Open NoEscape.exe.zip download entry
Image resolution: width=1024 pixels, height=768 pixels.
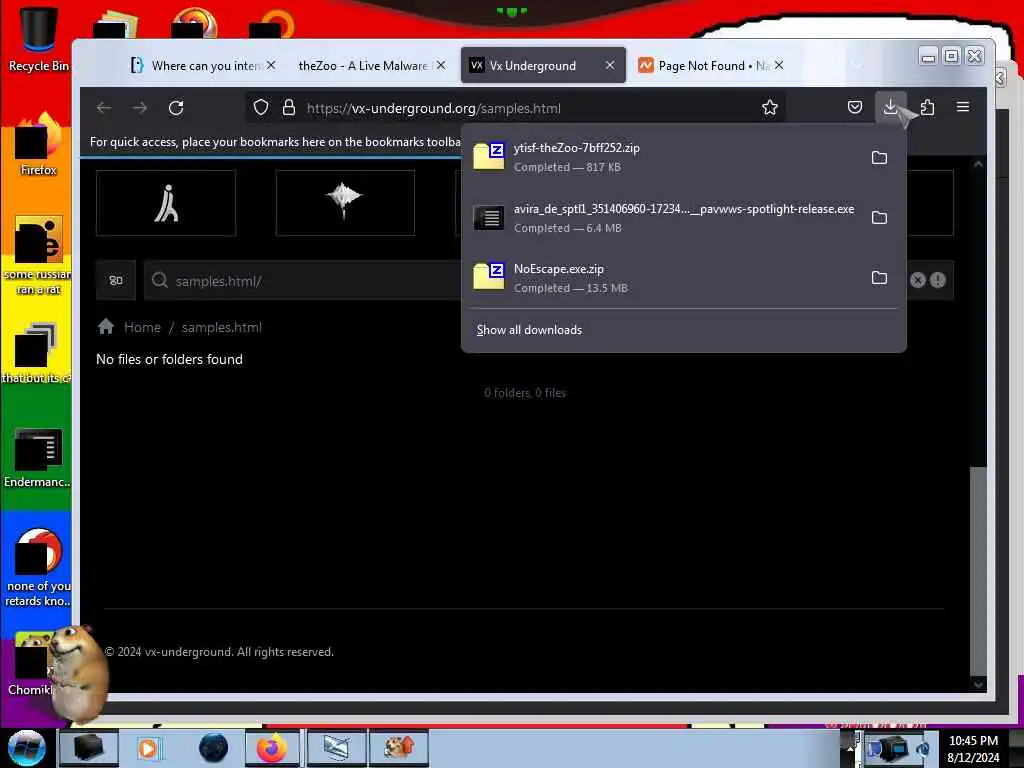point(664,278)
